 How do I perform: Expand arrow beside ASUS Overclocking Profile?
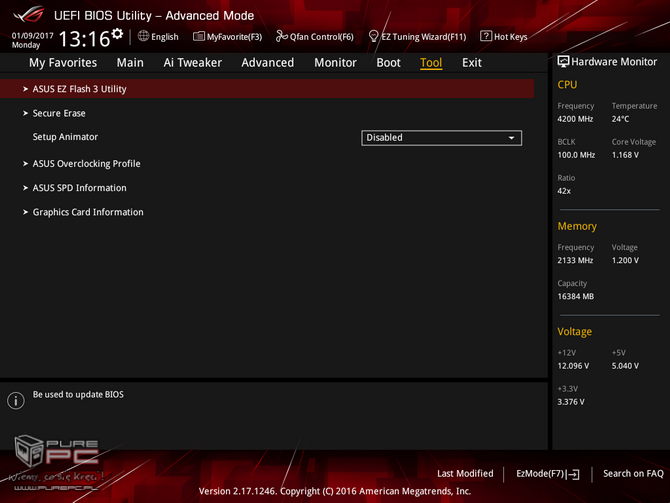pos(25,164)
